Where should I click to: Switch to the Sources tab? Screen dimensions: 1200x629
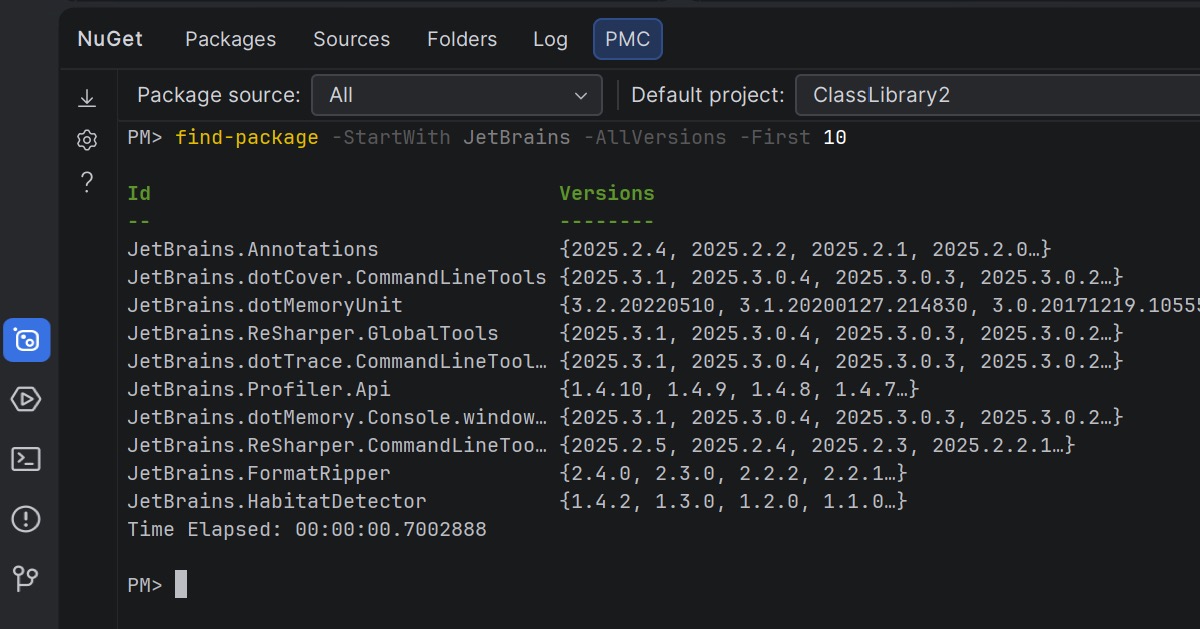coord(351,39)
